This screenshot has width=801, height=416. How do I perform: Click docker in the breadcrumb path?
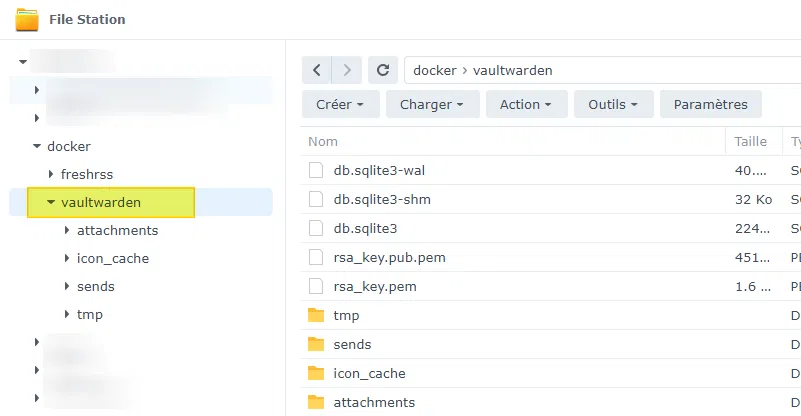(x=435, y=70)
